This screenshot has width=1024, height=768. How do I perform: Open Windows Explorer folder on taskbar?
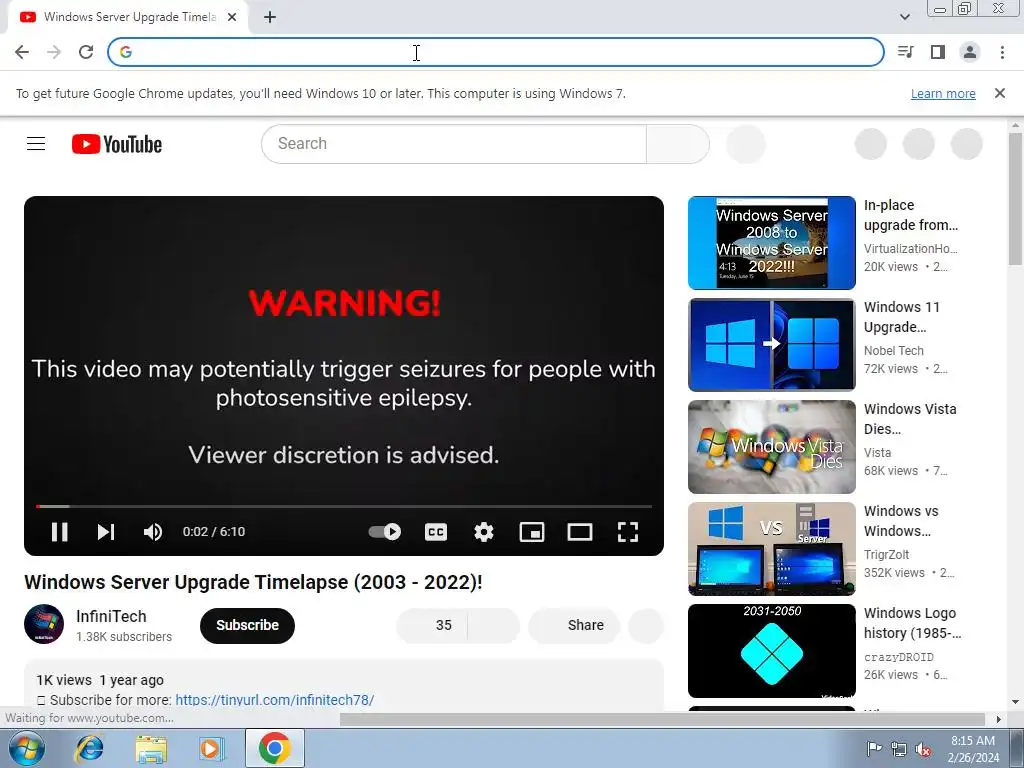tap(151, 748)
